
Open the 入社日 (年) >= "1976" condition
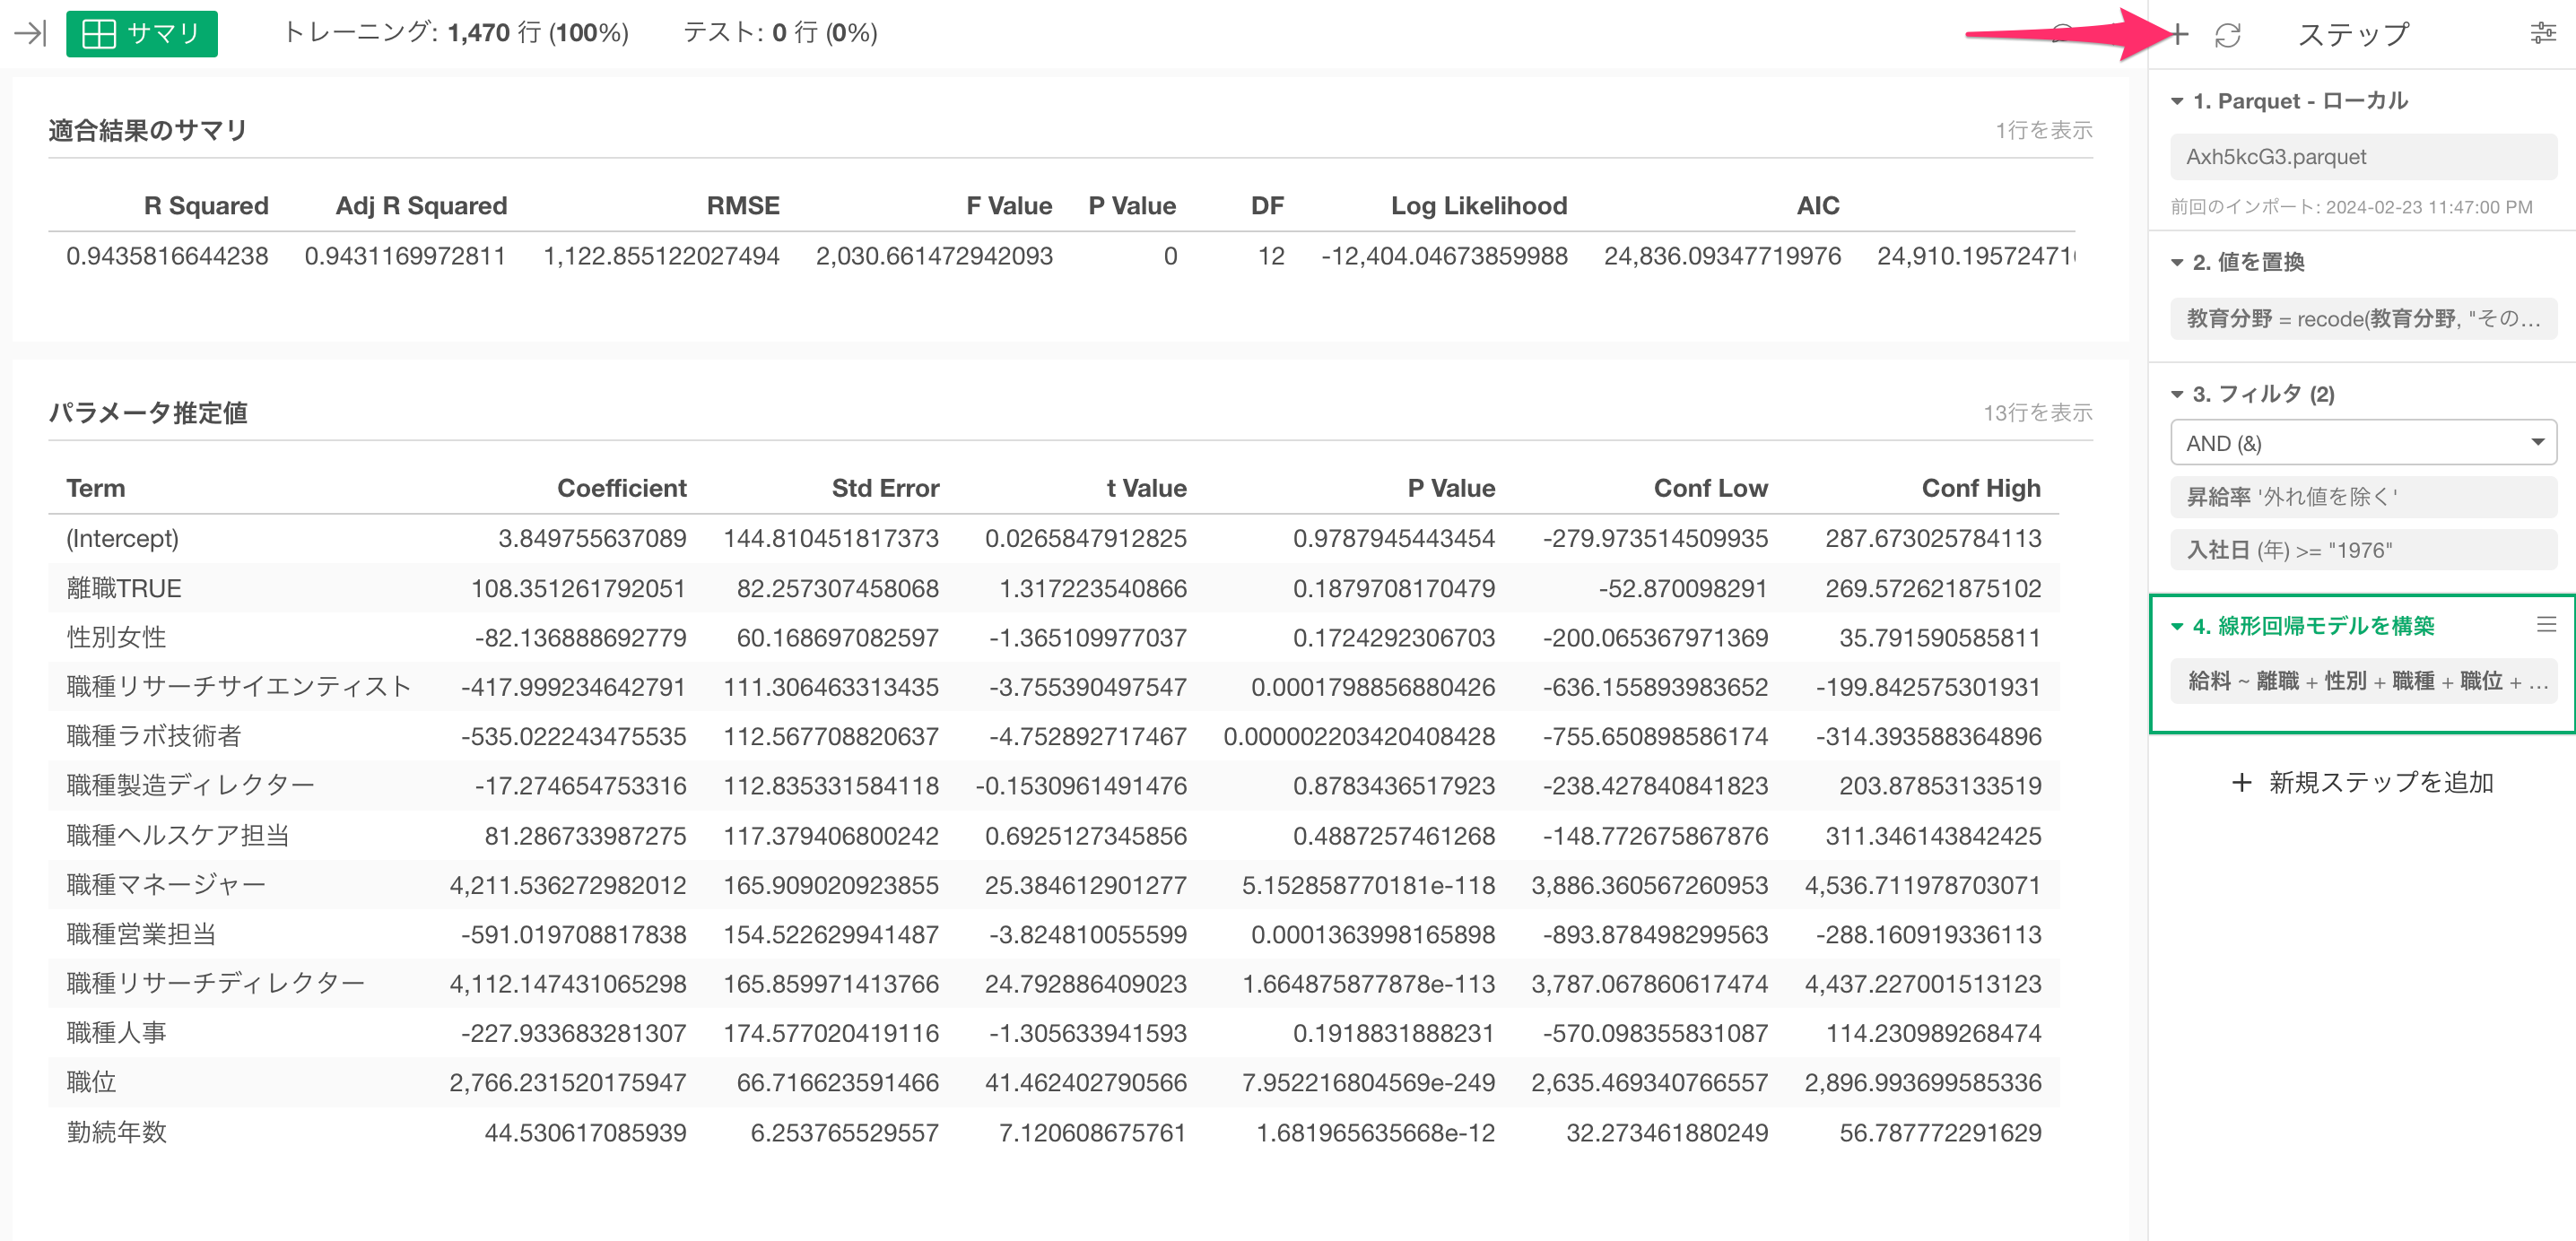[x=2362, y=550]
